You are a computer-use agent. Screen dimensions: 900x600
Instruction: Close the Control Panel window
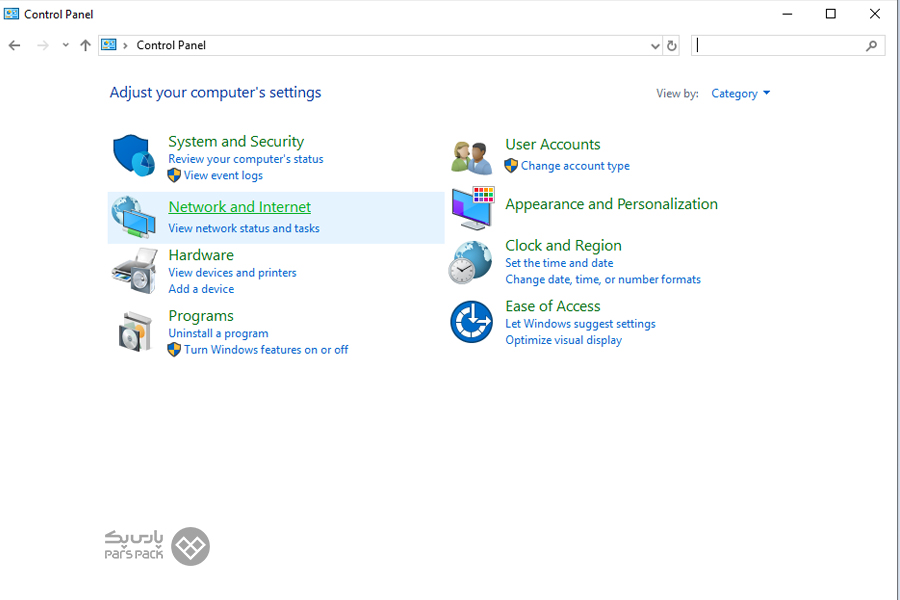(x=875, y=14)
